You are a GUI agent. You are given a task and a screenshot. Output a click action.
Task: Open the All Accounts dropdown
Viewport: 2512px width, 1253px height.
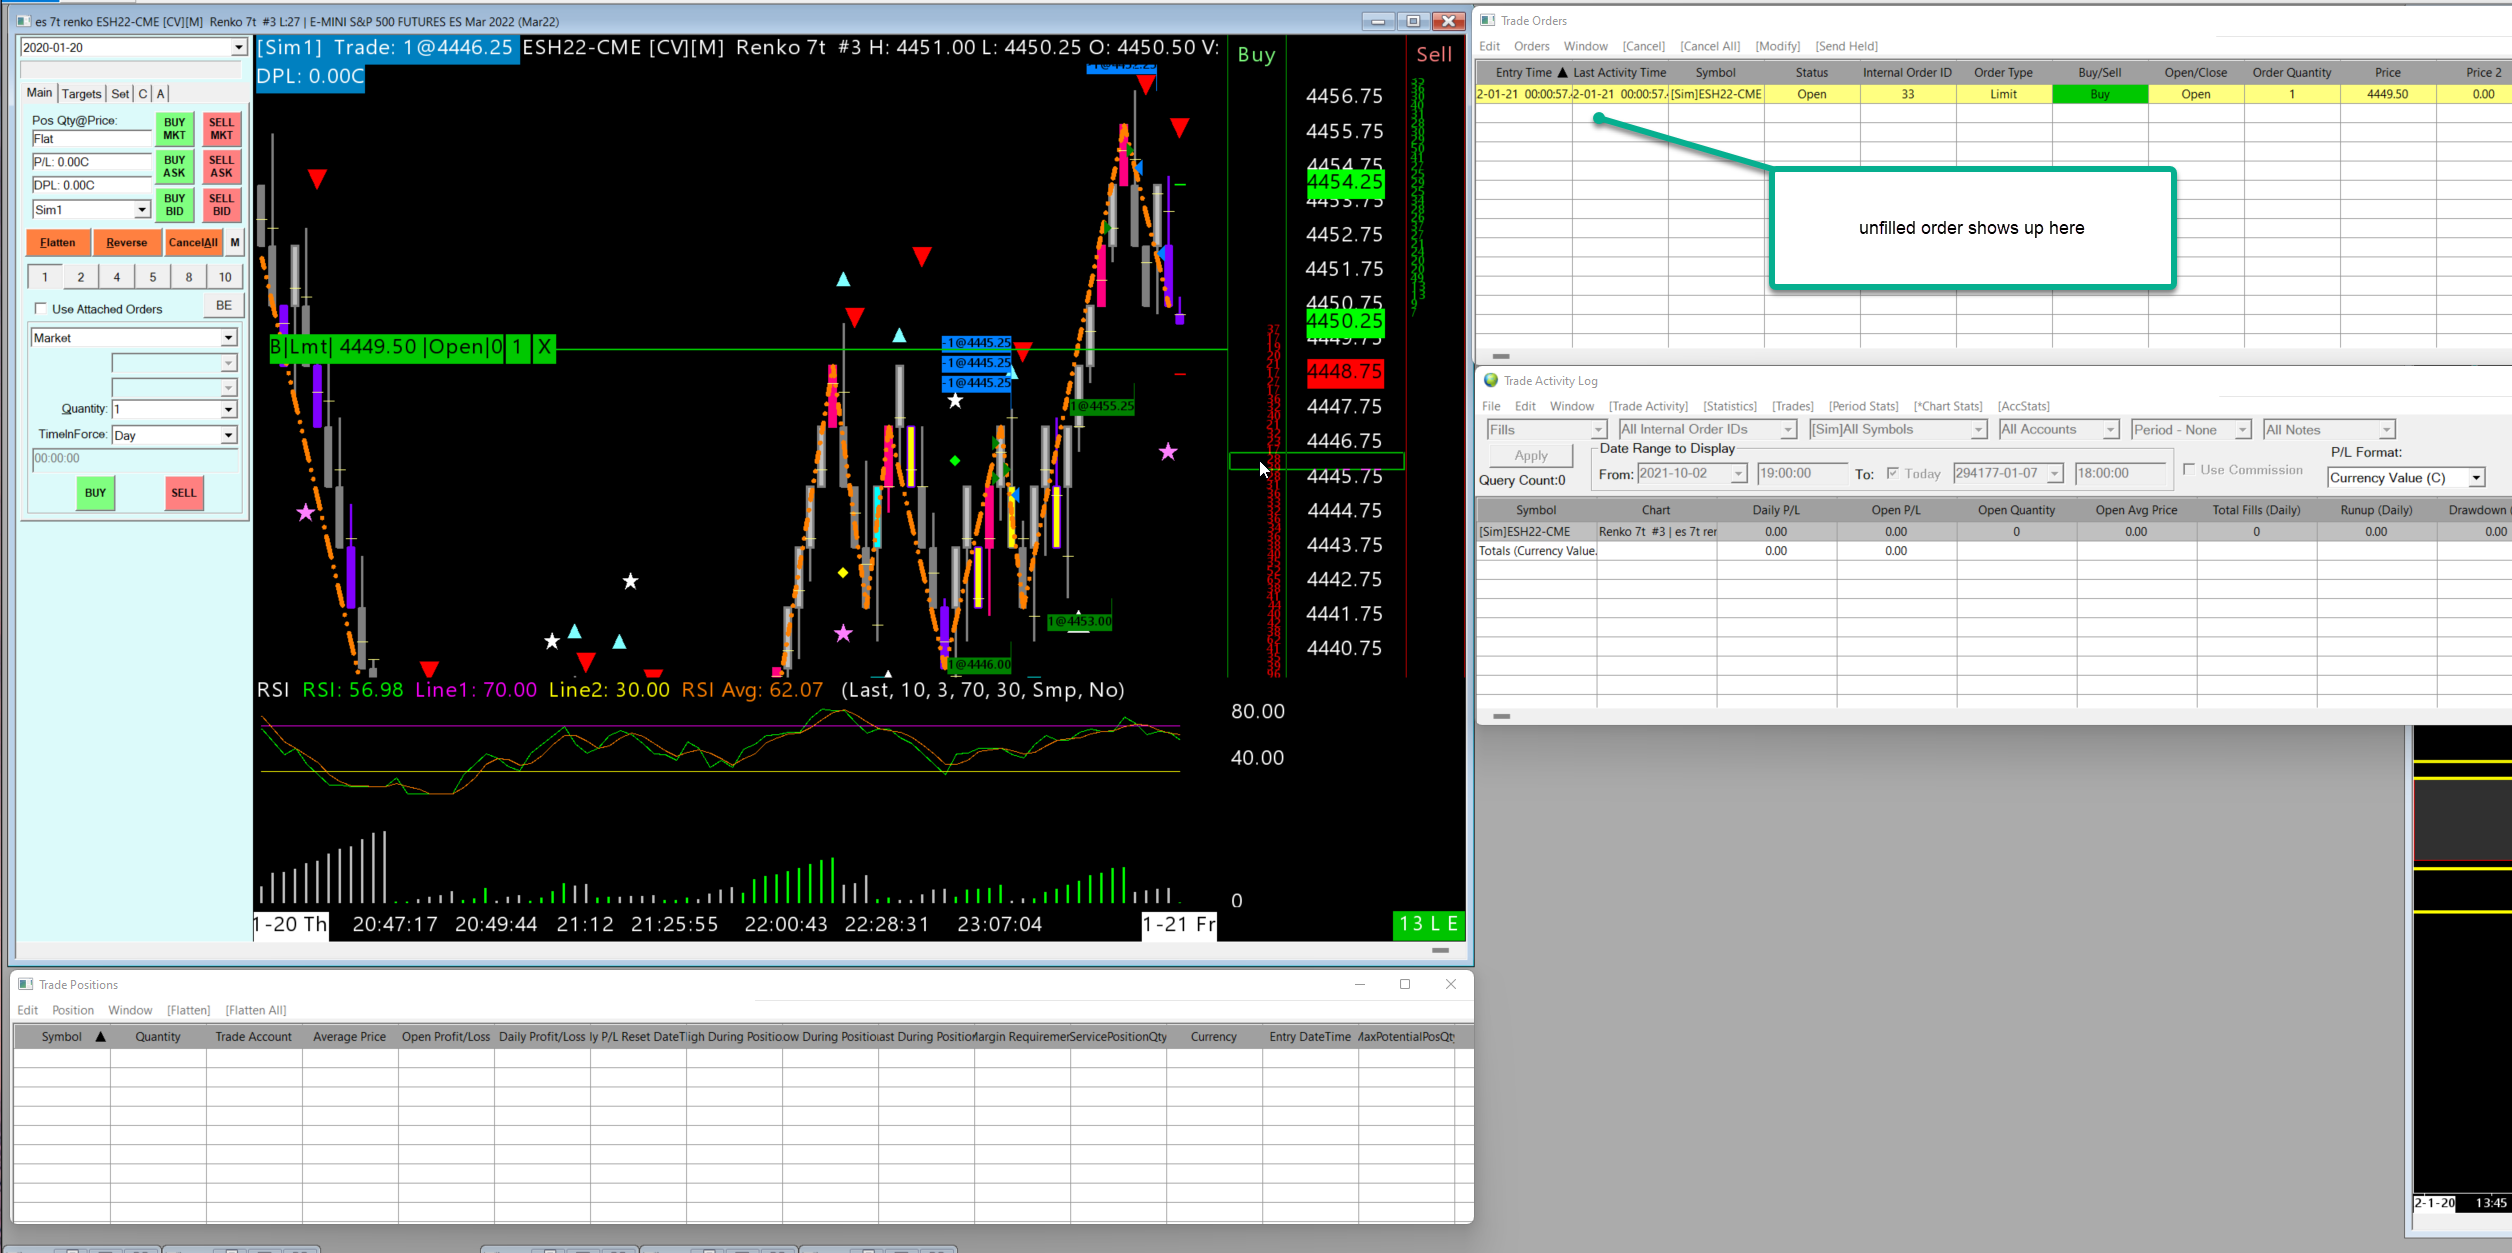click(x=2058, y=429)
